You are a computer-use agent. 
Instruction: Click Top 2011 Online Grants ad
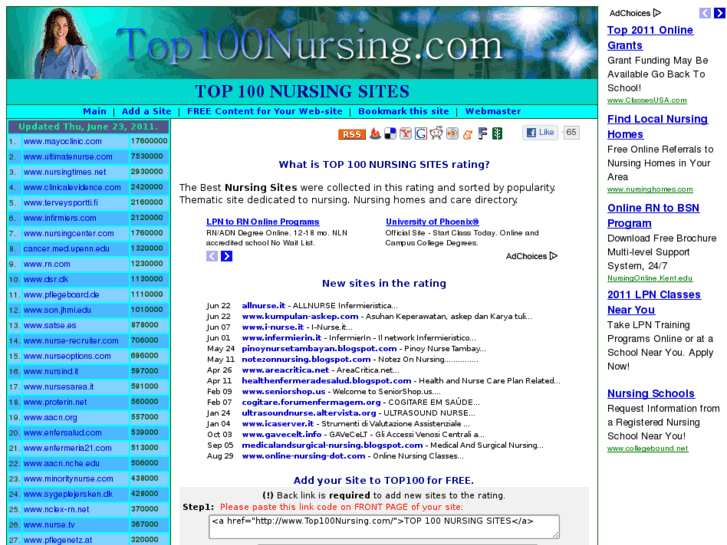[x=650, y=38]
